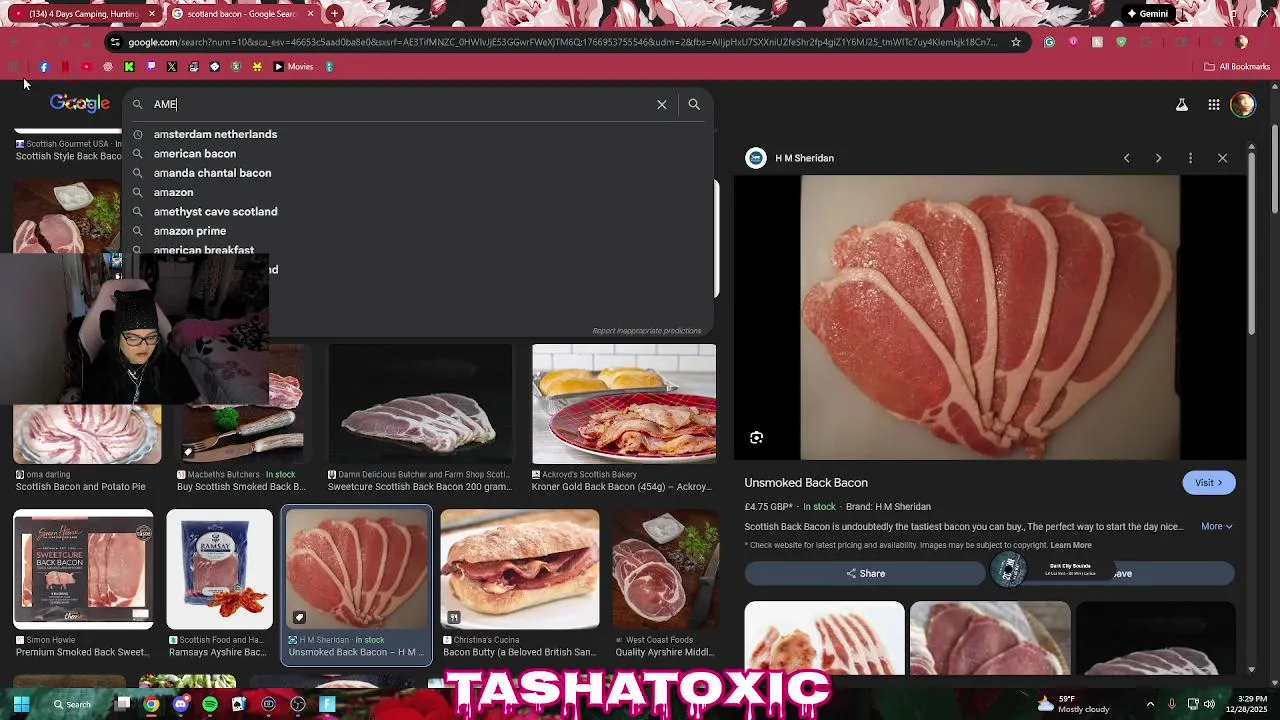Open Ramsays Ayrshire Bacon thumbnail
Viewport: 1280px width, 720px height.
tap(219, 569)
